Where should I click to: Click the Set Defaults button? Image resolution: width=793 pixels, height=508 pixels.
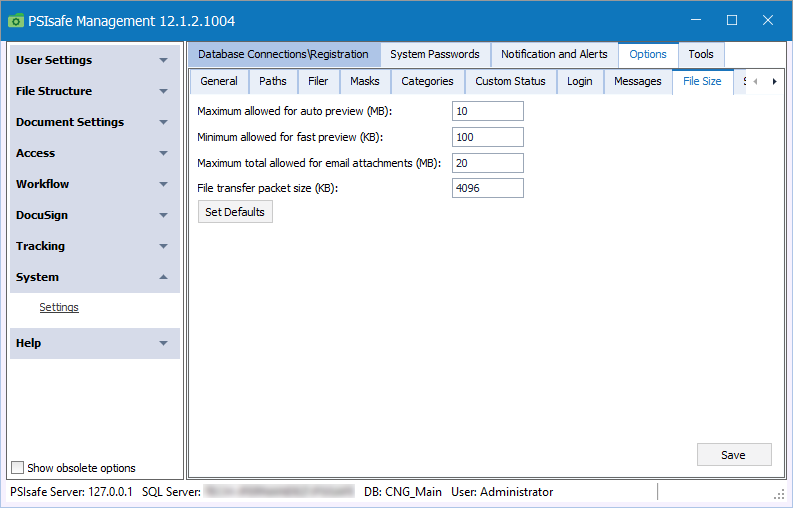[235, 212]
